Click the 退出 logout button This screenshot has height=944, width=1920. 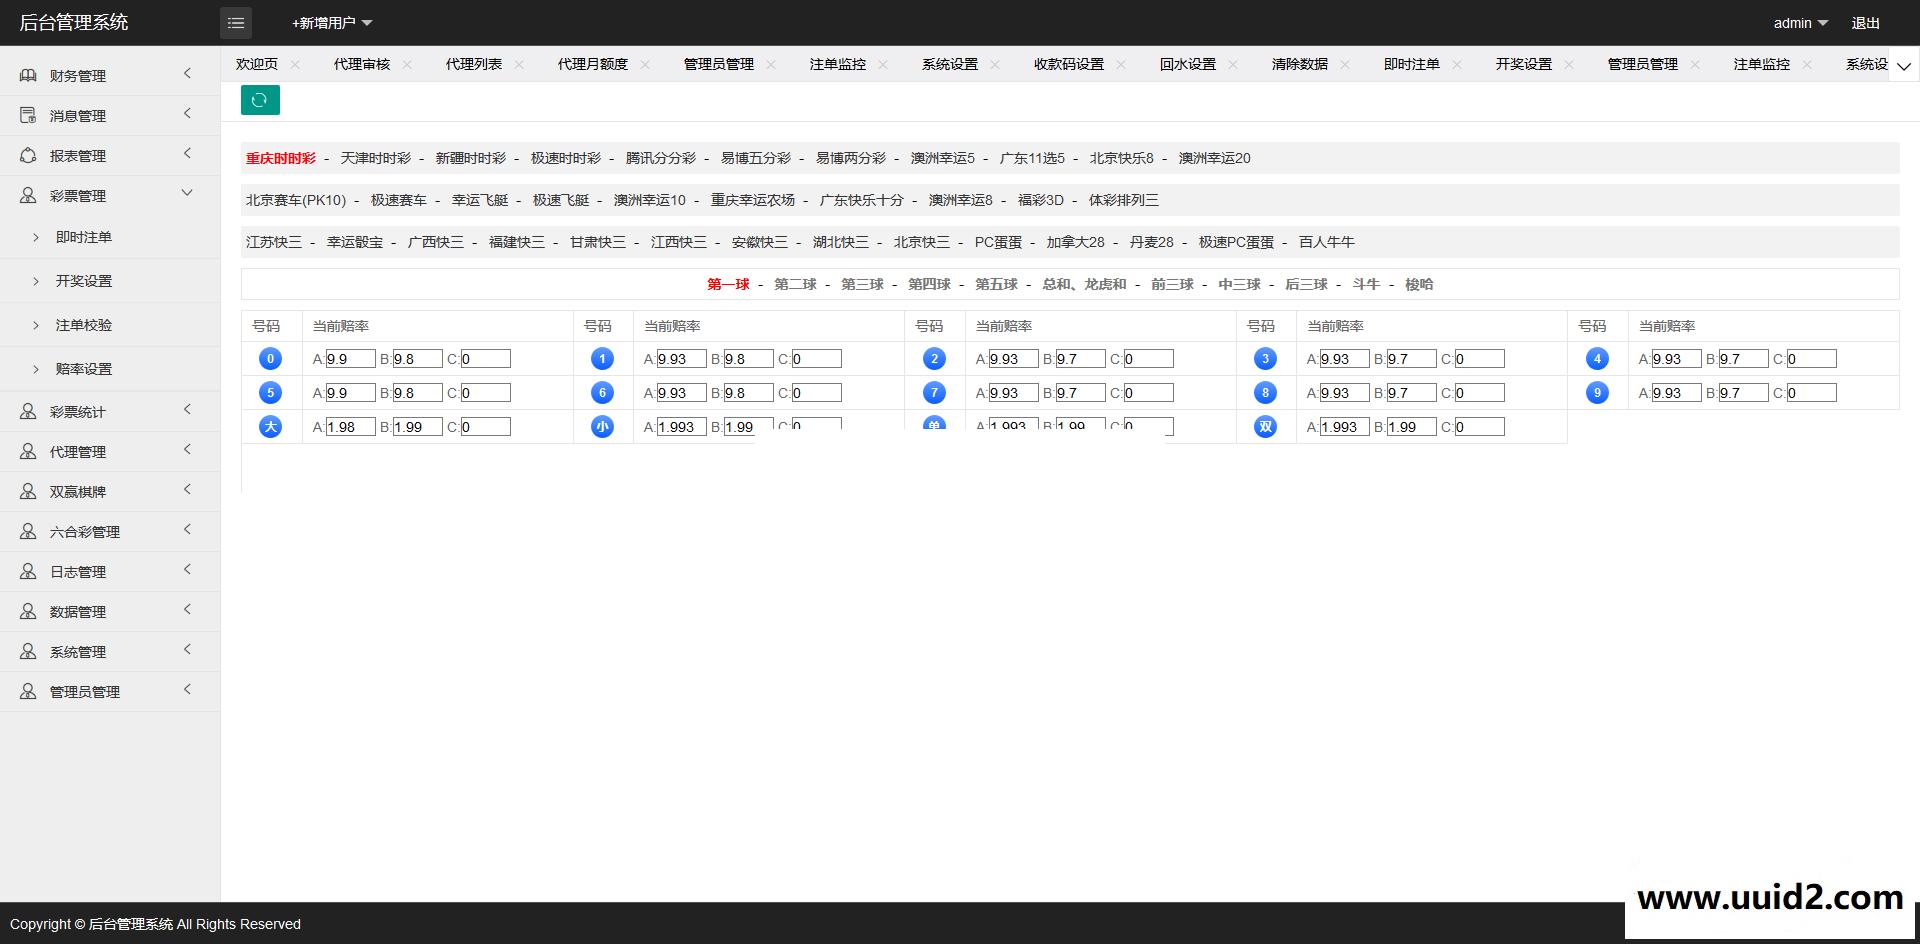[x=1864, y=22]
